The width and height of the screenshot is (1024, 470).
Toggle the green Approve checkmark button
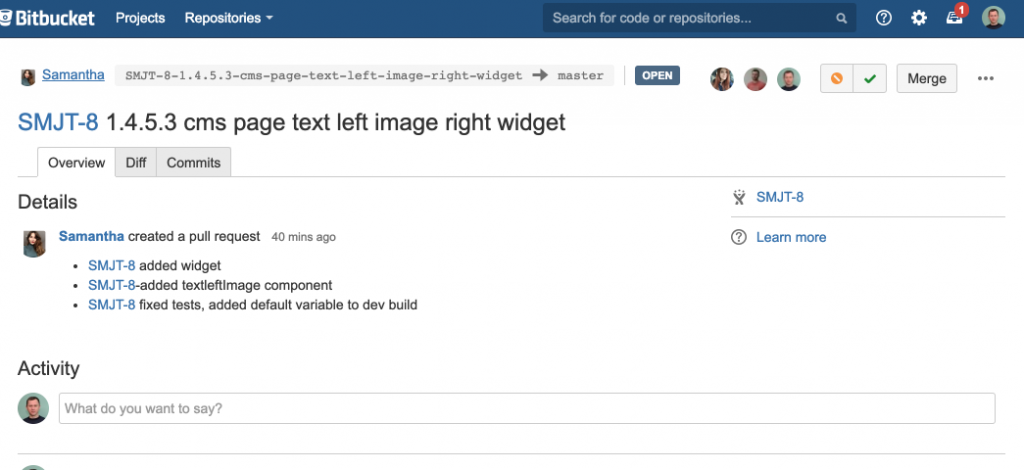(870, 78)
